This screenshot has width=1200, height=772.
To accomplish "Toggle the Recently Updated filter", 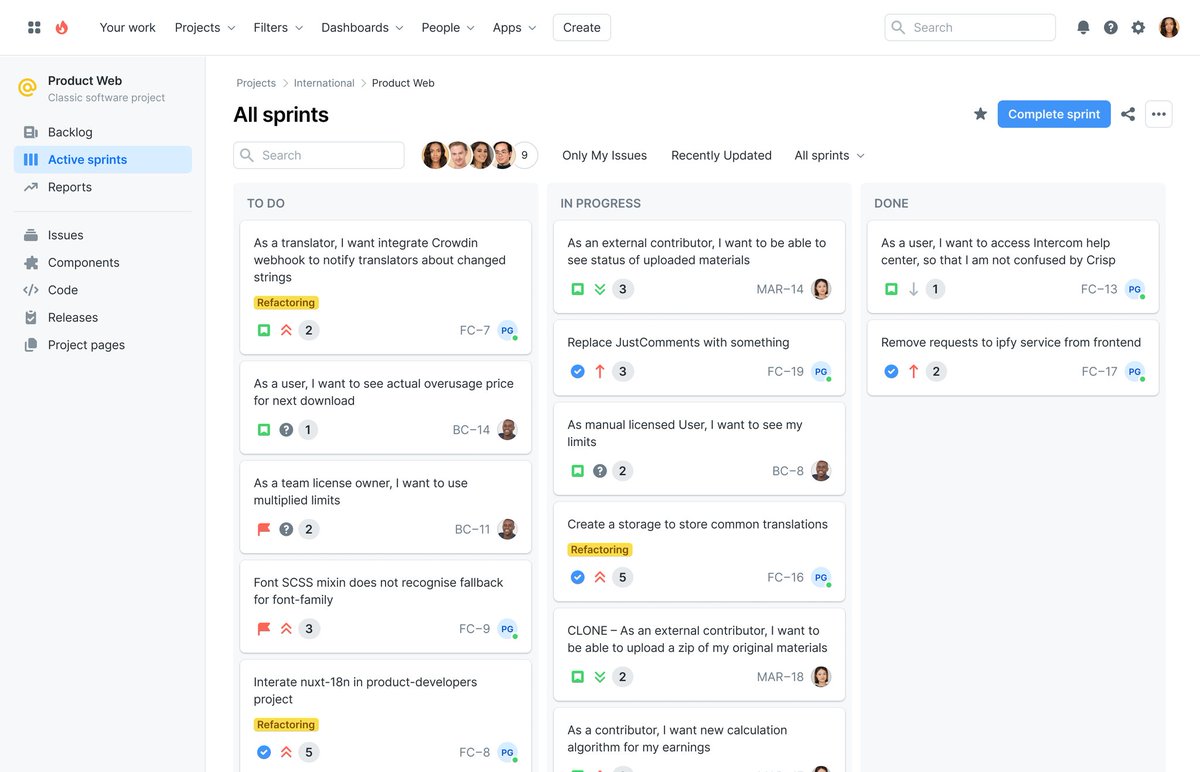I will [x=721, y=155].
